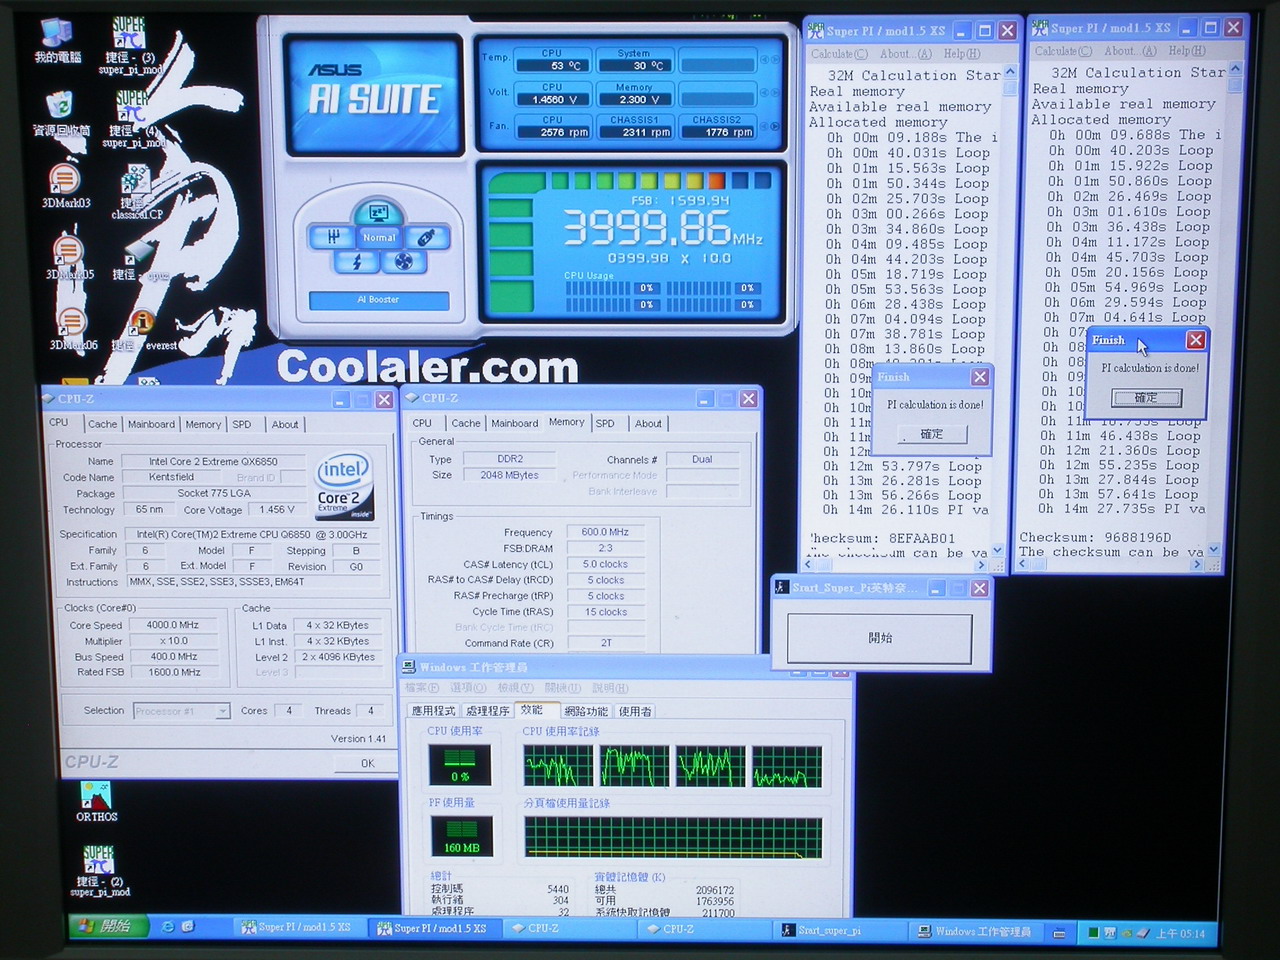Click the Internet Explorer quick launch icon
The image size is (1280, 960).
coord(167,927)
